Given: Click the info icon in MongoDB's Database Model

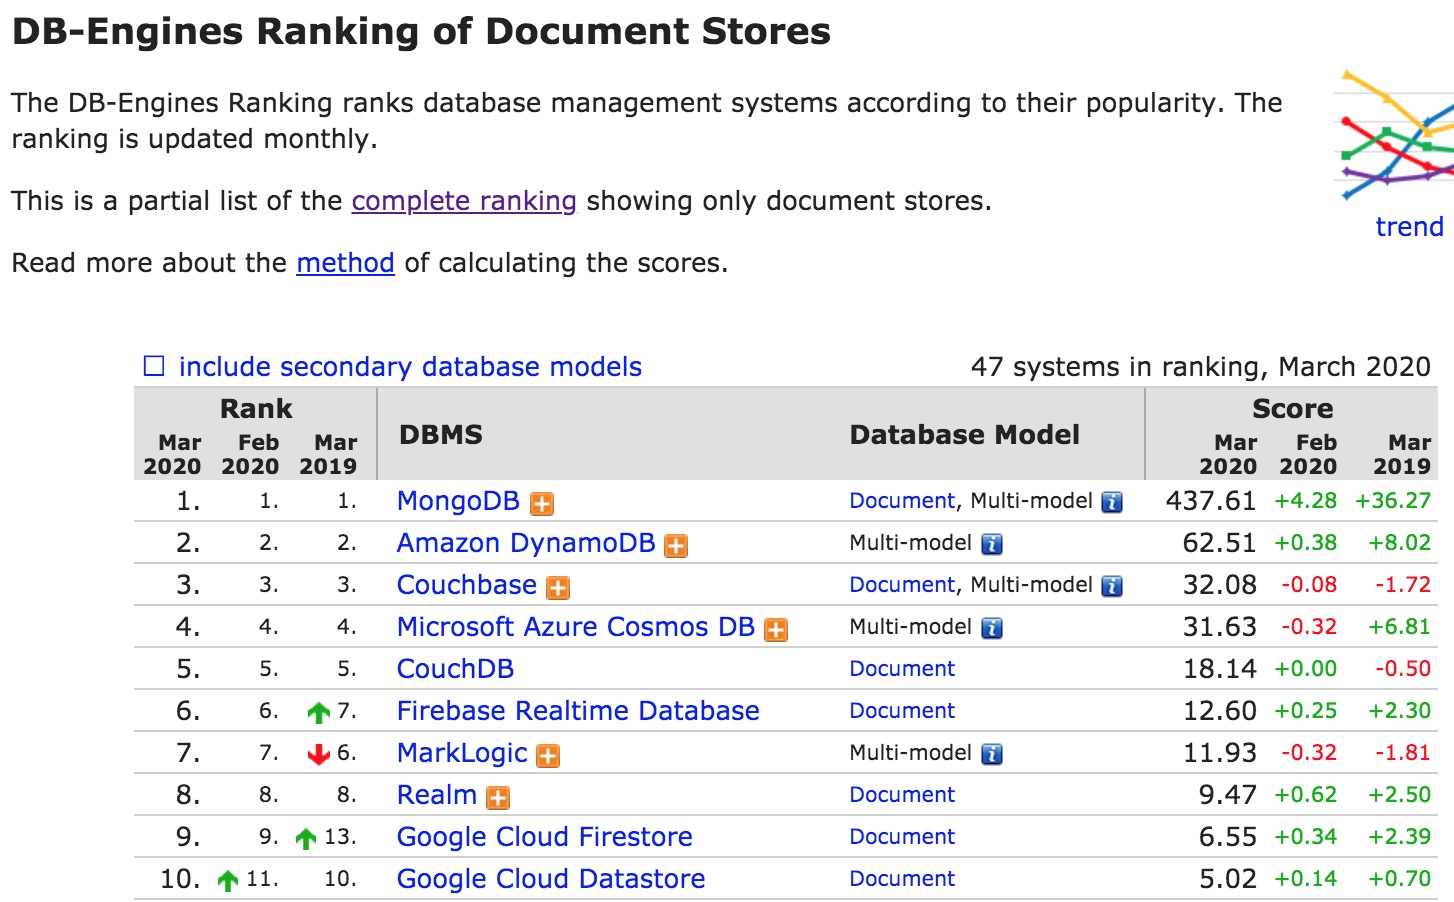Looking at the screenshot, I should (1112, 502).
